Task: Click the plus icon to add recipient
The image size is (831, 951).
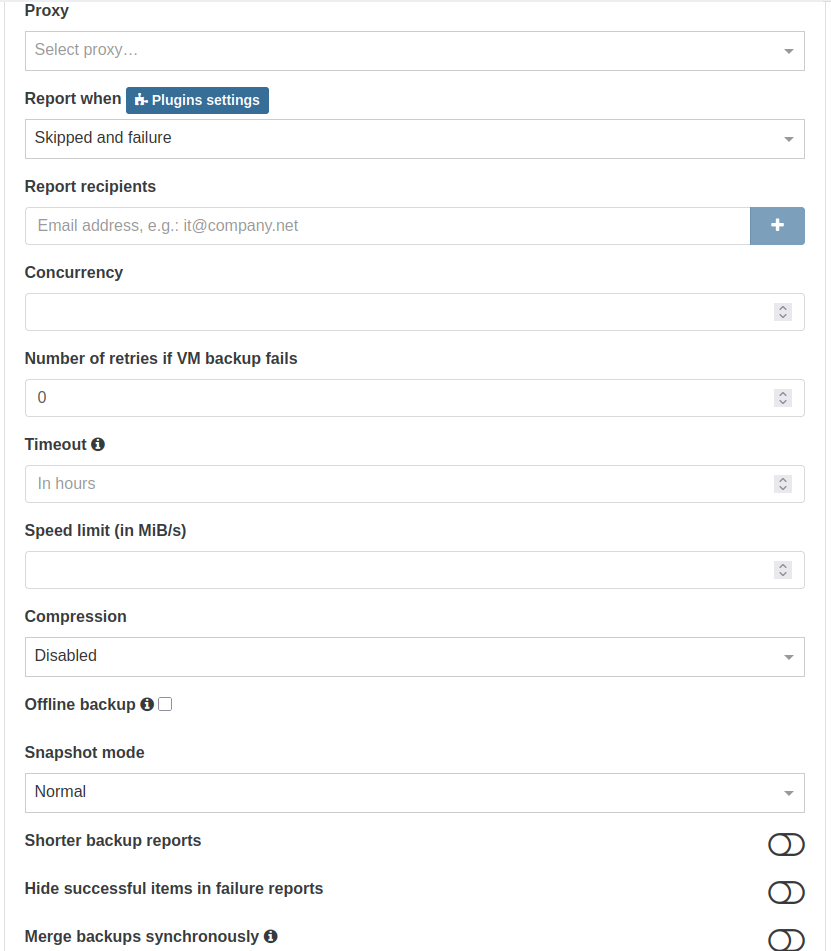Action: tap(777, 226)
